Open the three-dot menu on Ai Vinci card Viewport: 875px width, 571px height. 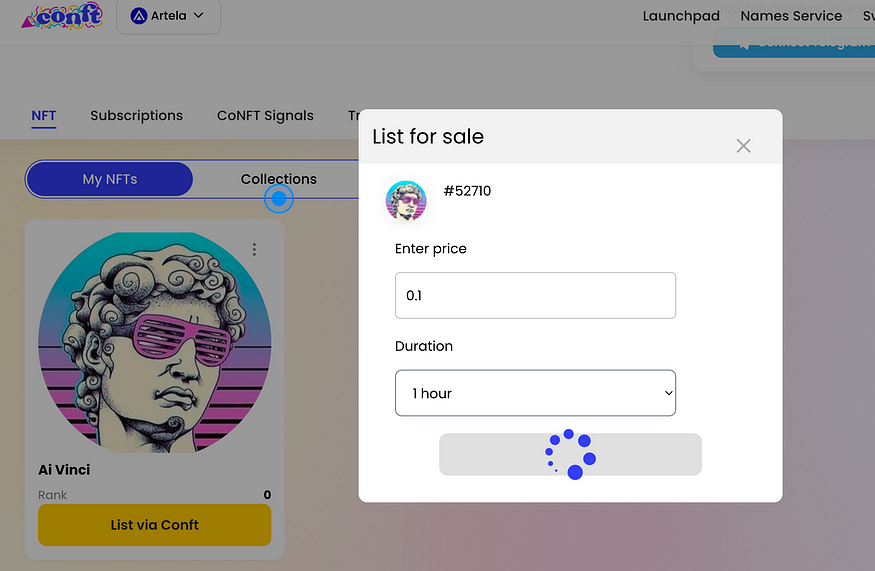click(x=254, y=249)
